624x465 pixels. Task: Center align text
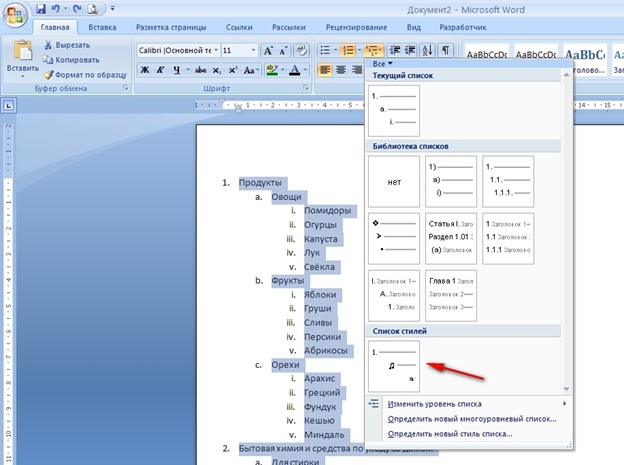point(341,70)
